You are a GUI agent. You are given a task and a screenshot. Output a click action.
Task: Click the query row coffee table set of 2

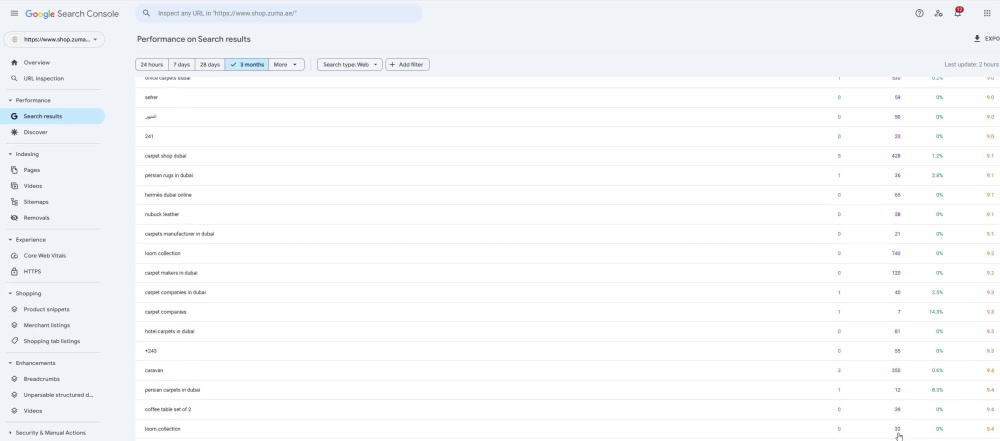(x=568, y=409)
